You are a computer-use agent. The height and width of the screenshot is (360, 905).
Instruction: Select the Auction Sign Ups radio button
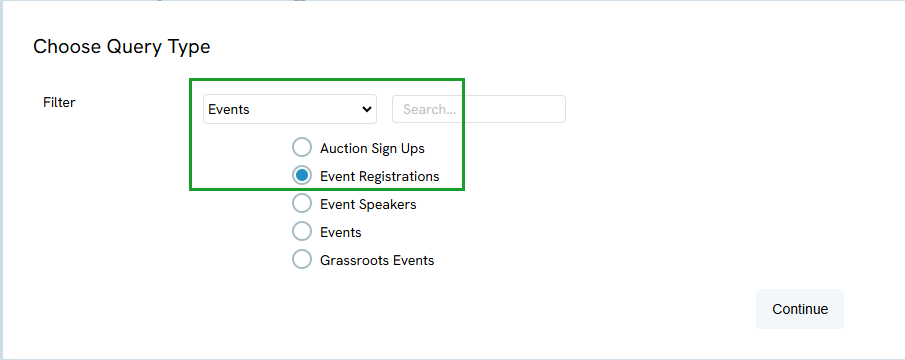[x=301, y=148]
